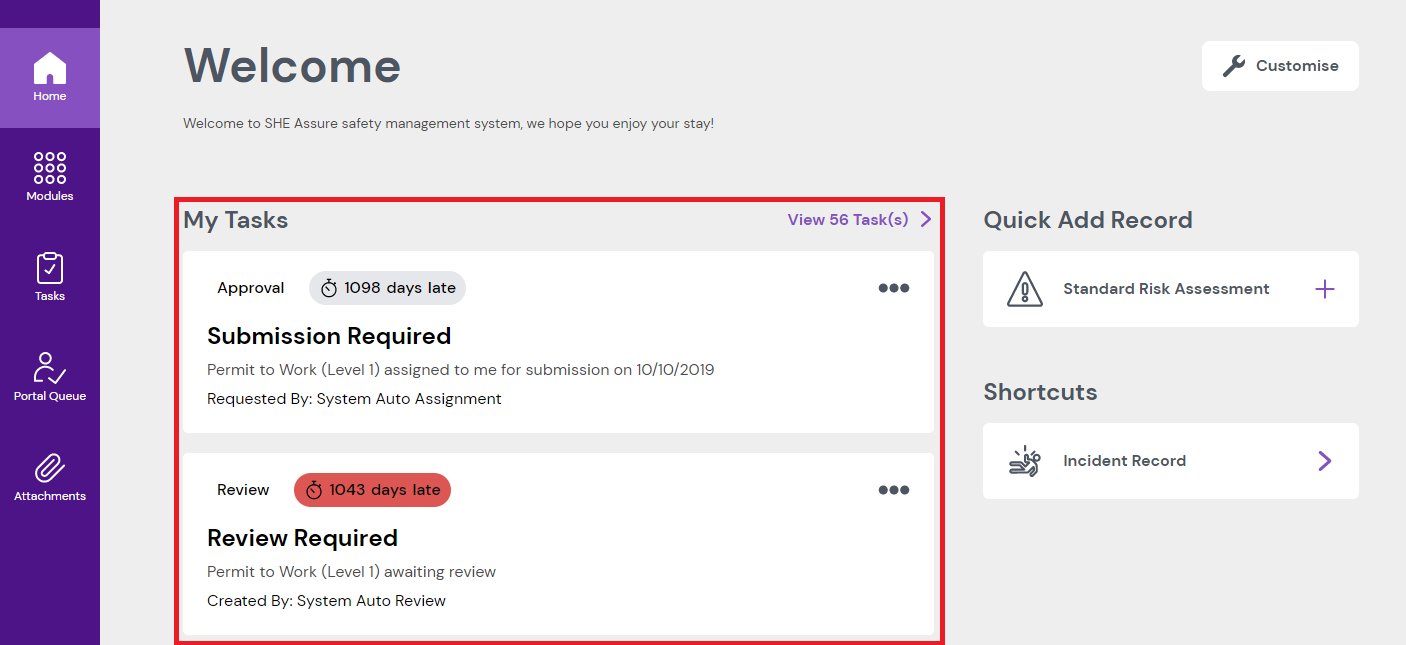Select the Standard Risk Assessment label

[1166, 289]
